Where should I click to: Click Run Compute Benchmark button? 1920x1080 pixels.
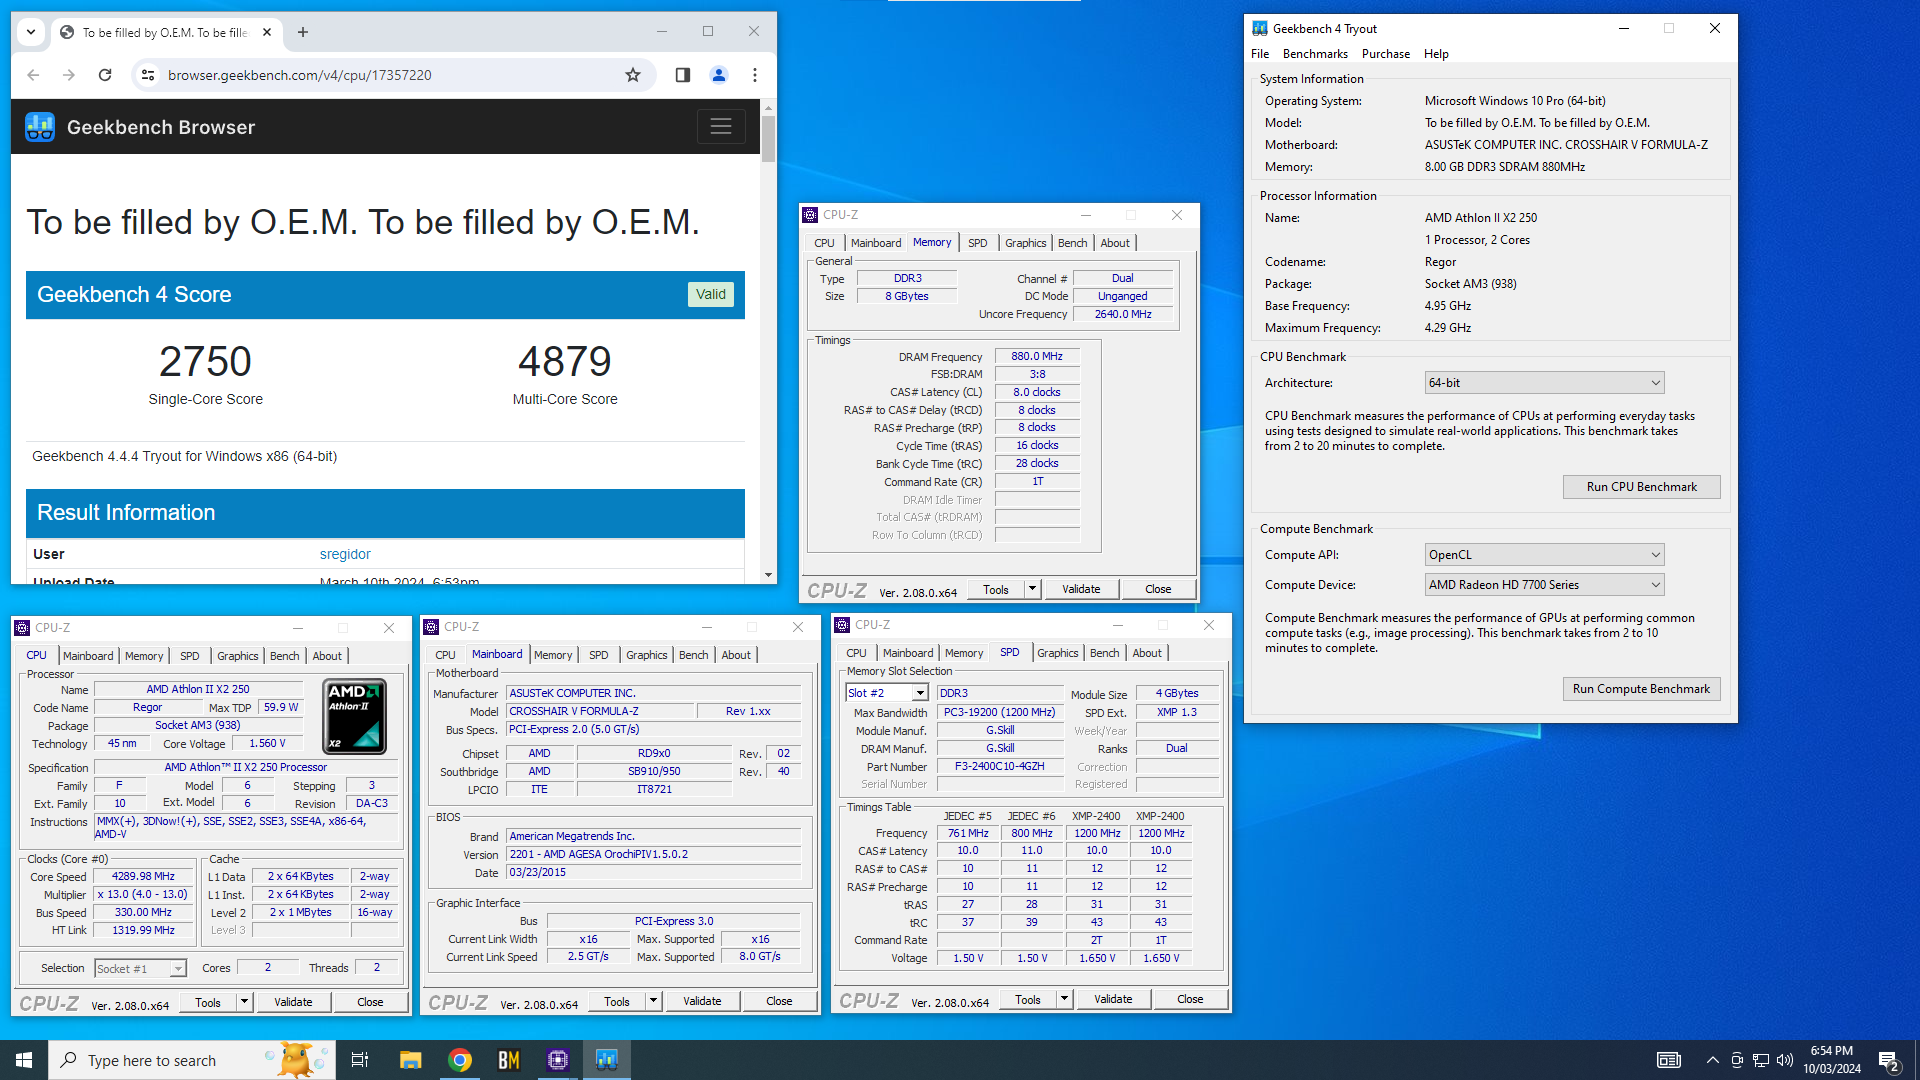(1641, 689)
